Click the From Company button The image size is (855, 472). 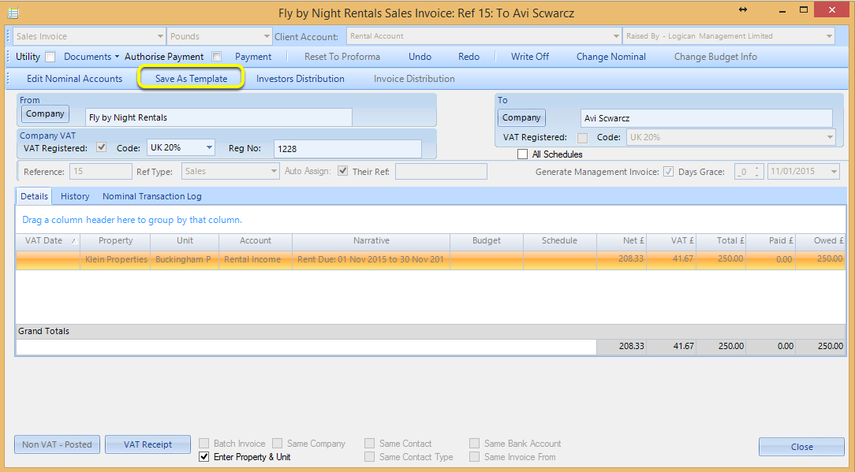[45, 114]
